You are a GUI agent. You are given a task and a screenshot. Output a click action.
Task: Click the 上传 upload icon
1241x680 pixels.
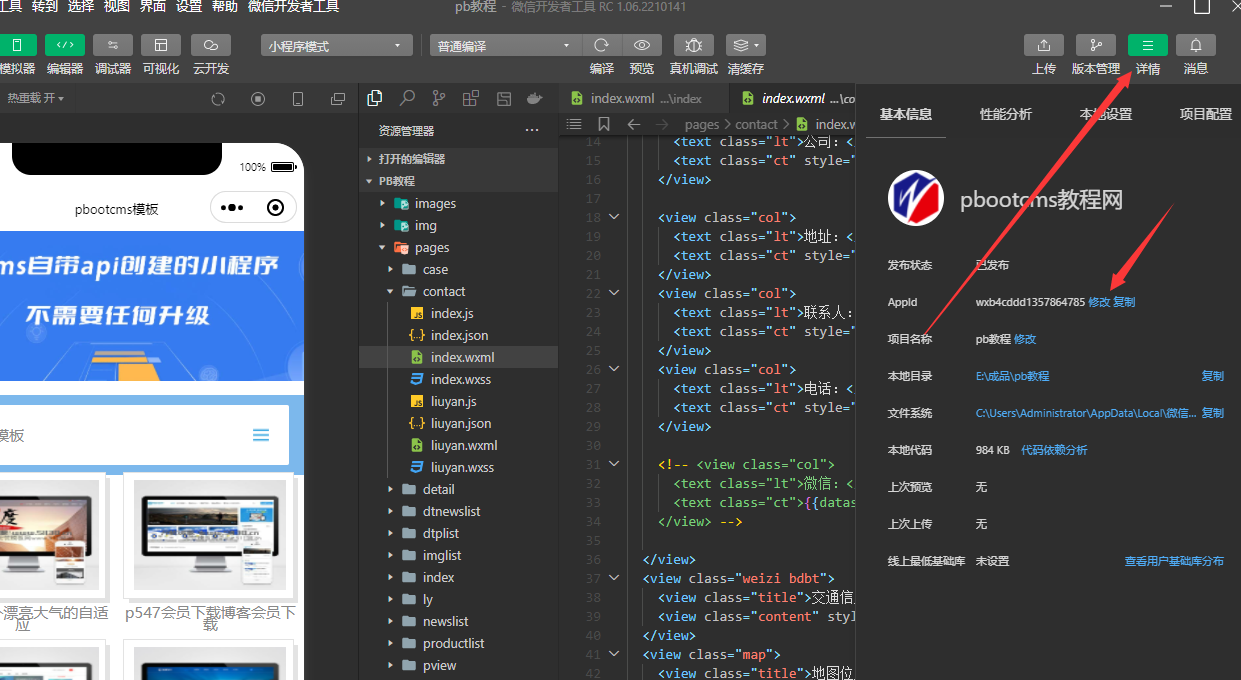click(1044, 46)
